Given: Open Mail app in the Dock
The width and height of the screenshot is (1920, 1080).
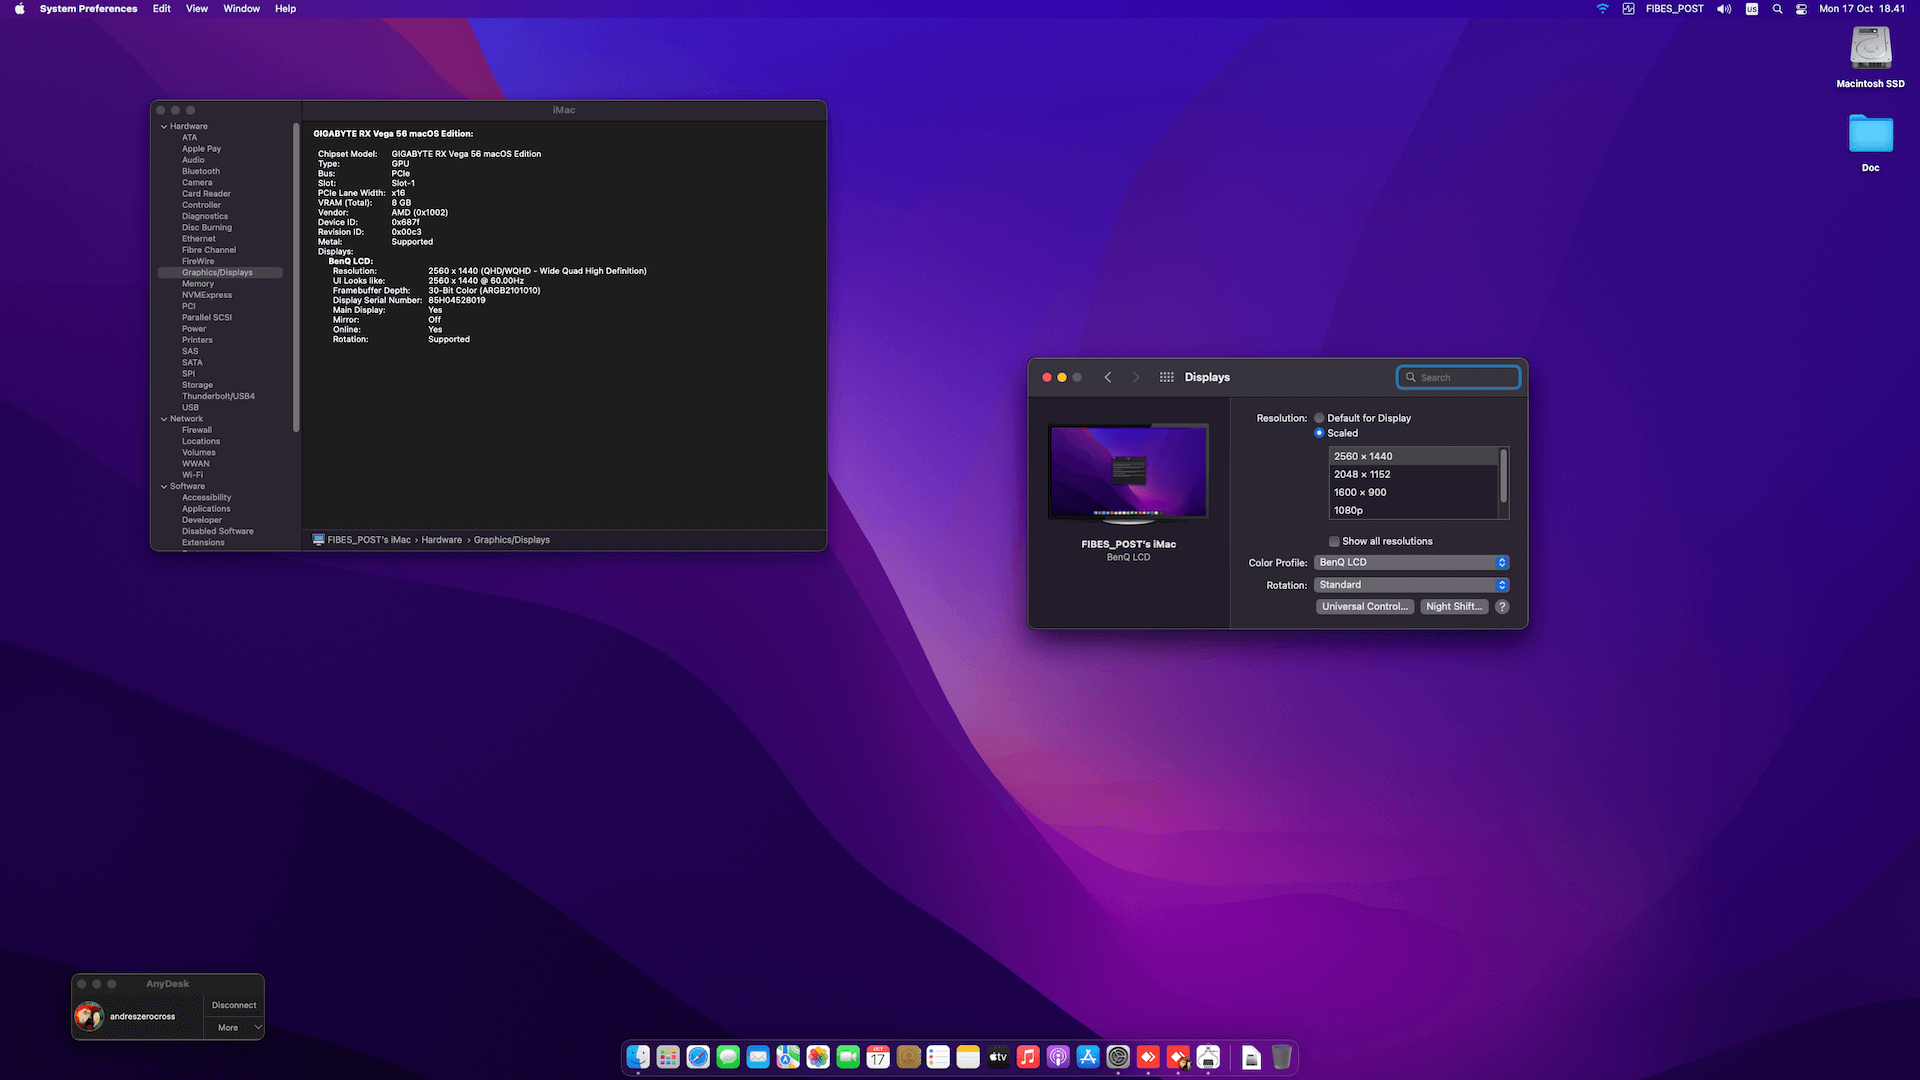Looking at the screenshot, I should [758, 1057].
